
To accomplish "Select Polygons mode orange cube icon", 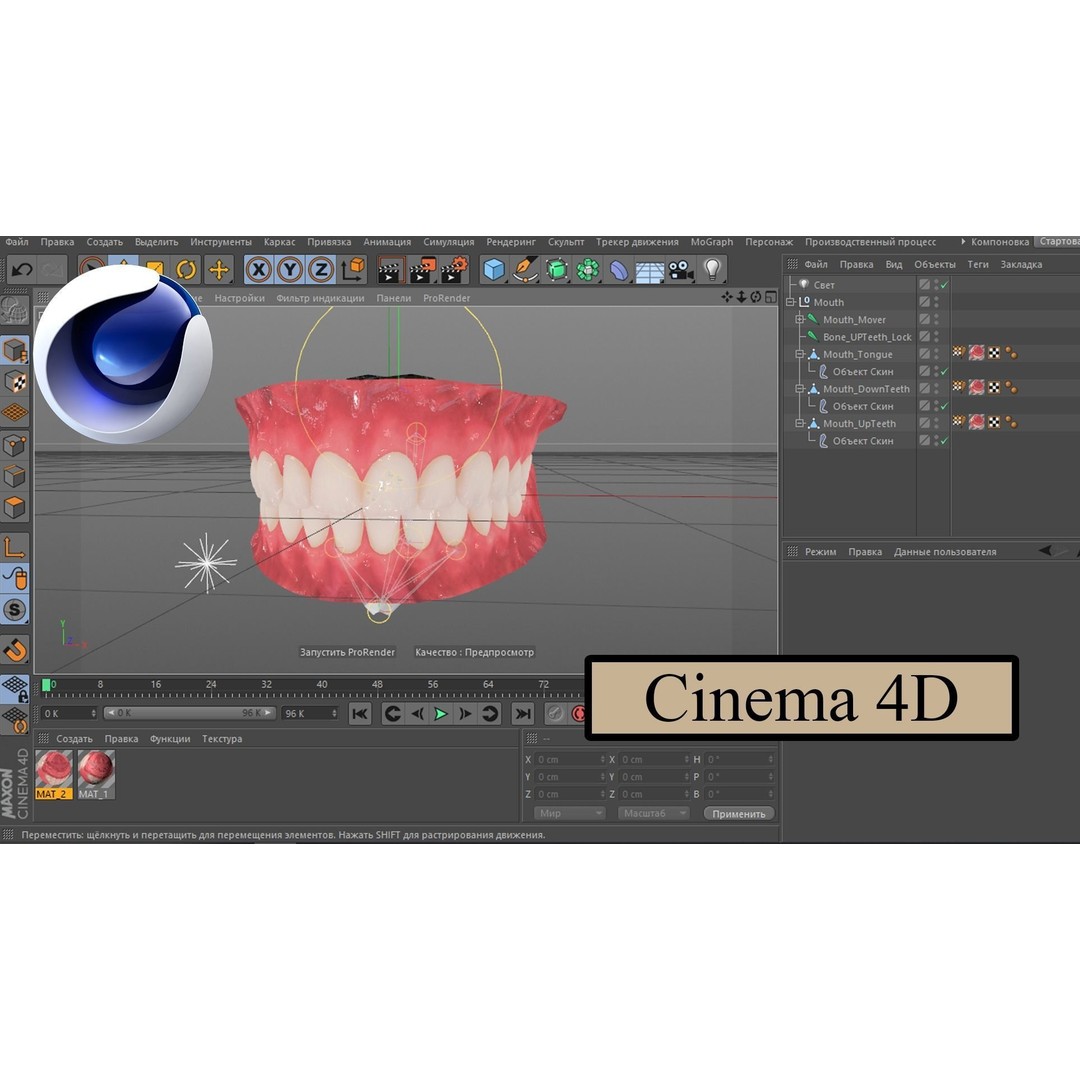I will (x=14, y=508).
